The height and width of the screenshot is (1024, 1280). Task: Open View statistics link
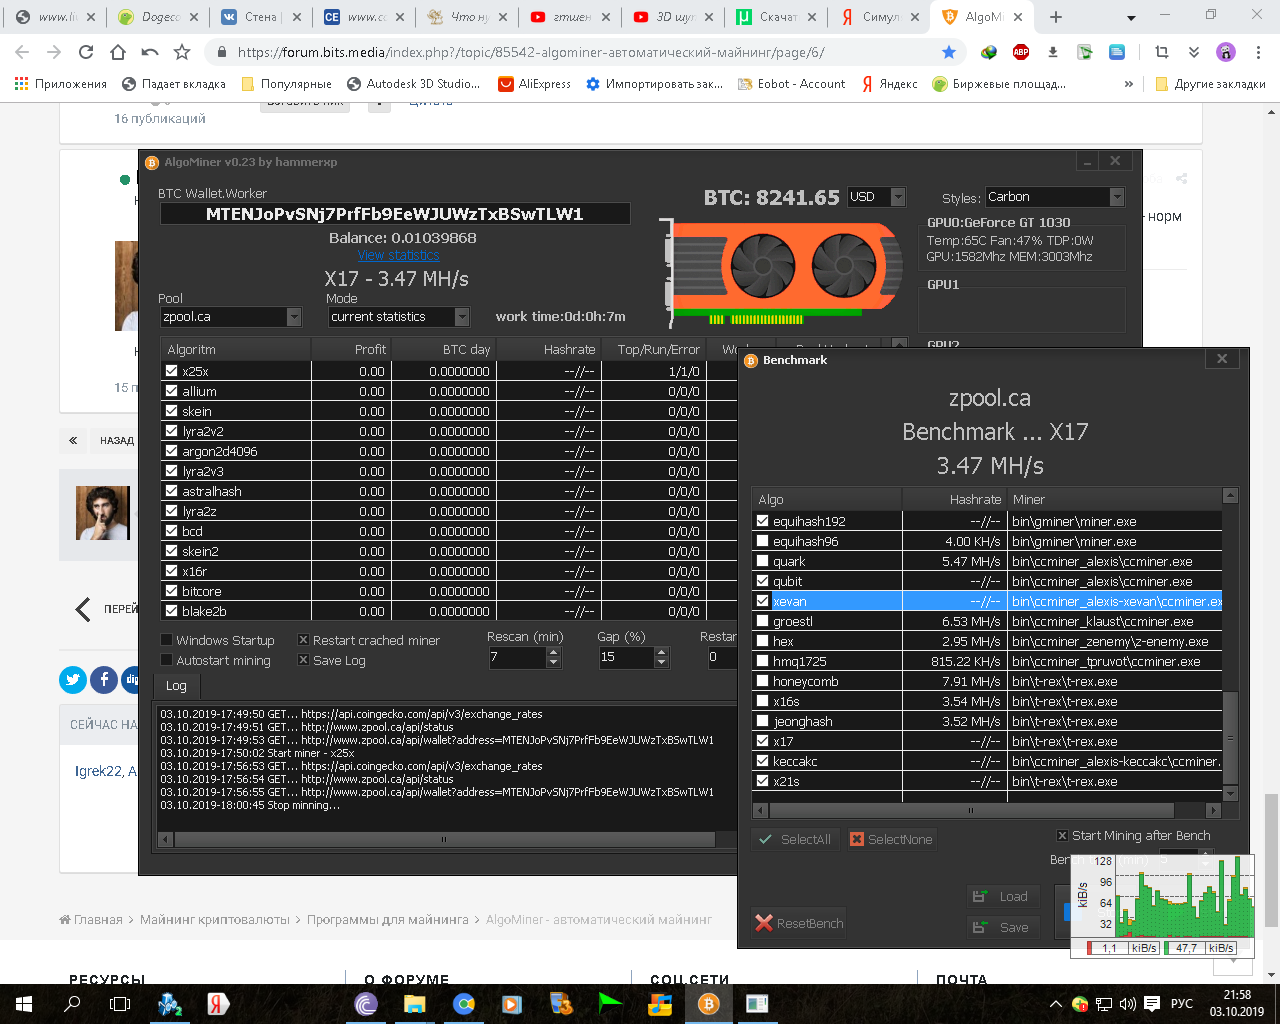[x=398, y=255]
